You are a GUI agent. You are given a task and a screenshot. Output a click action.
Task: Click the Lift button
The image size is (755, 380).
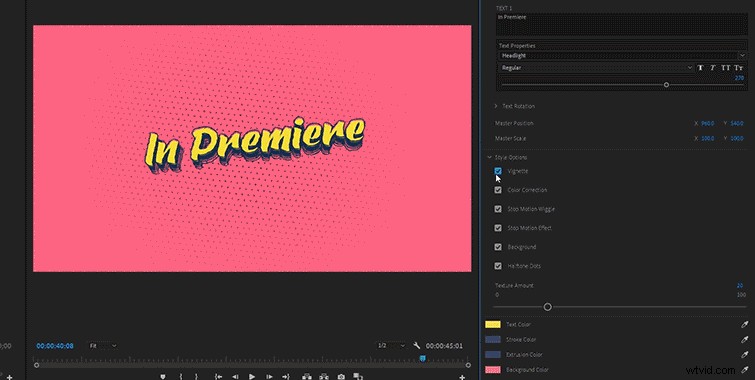[307, 377]
